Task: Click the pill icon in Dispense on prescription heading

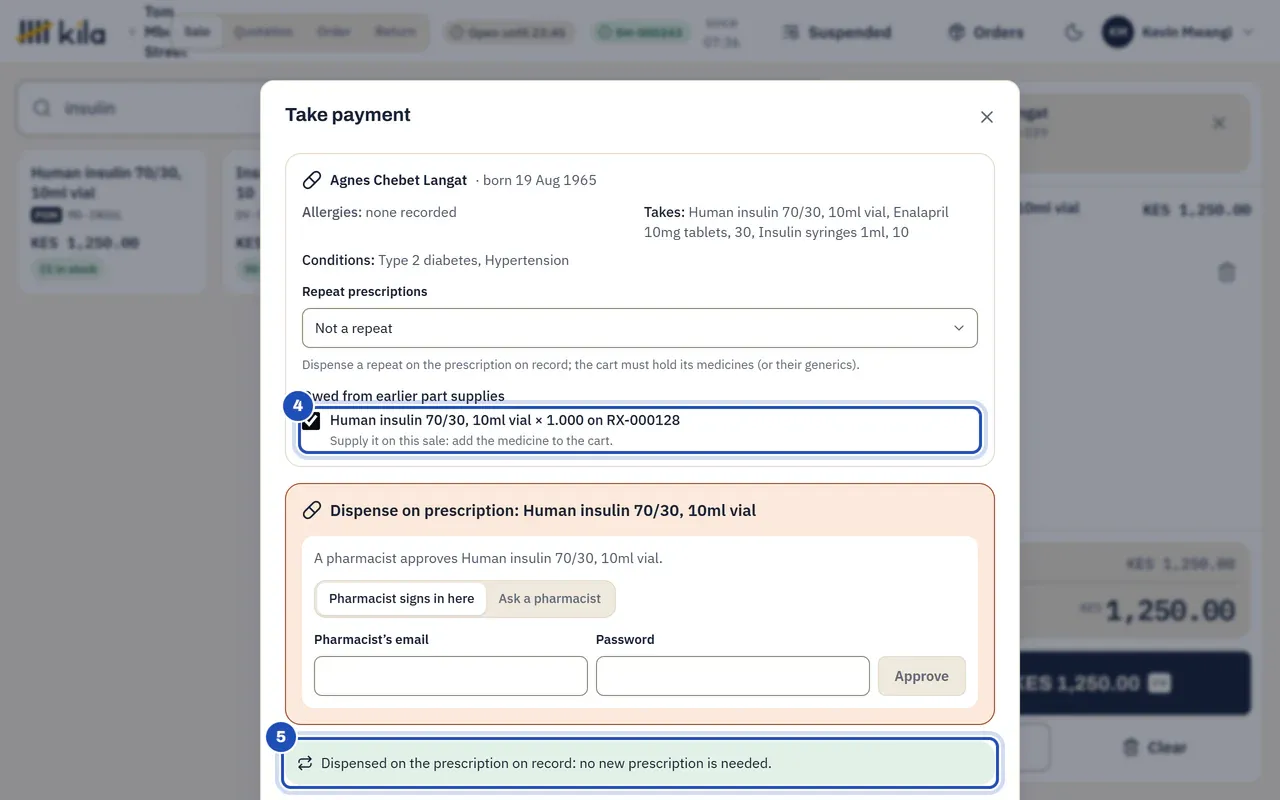Action: [x=312, y=510]
